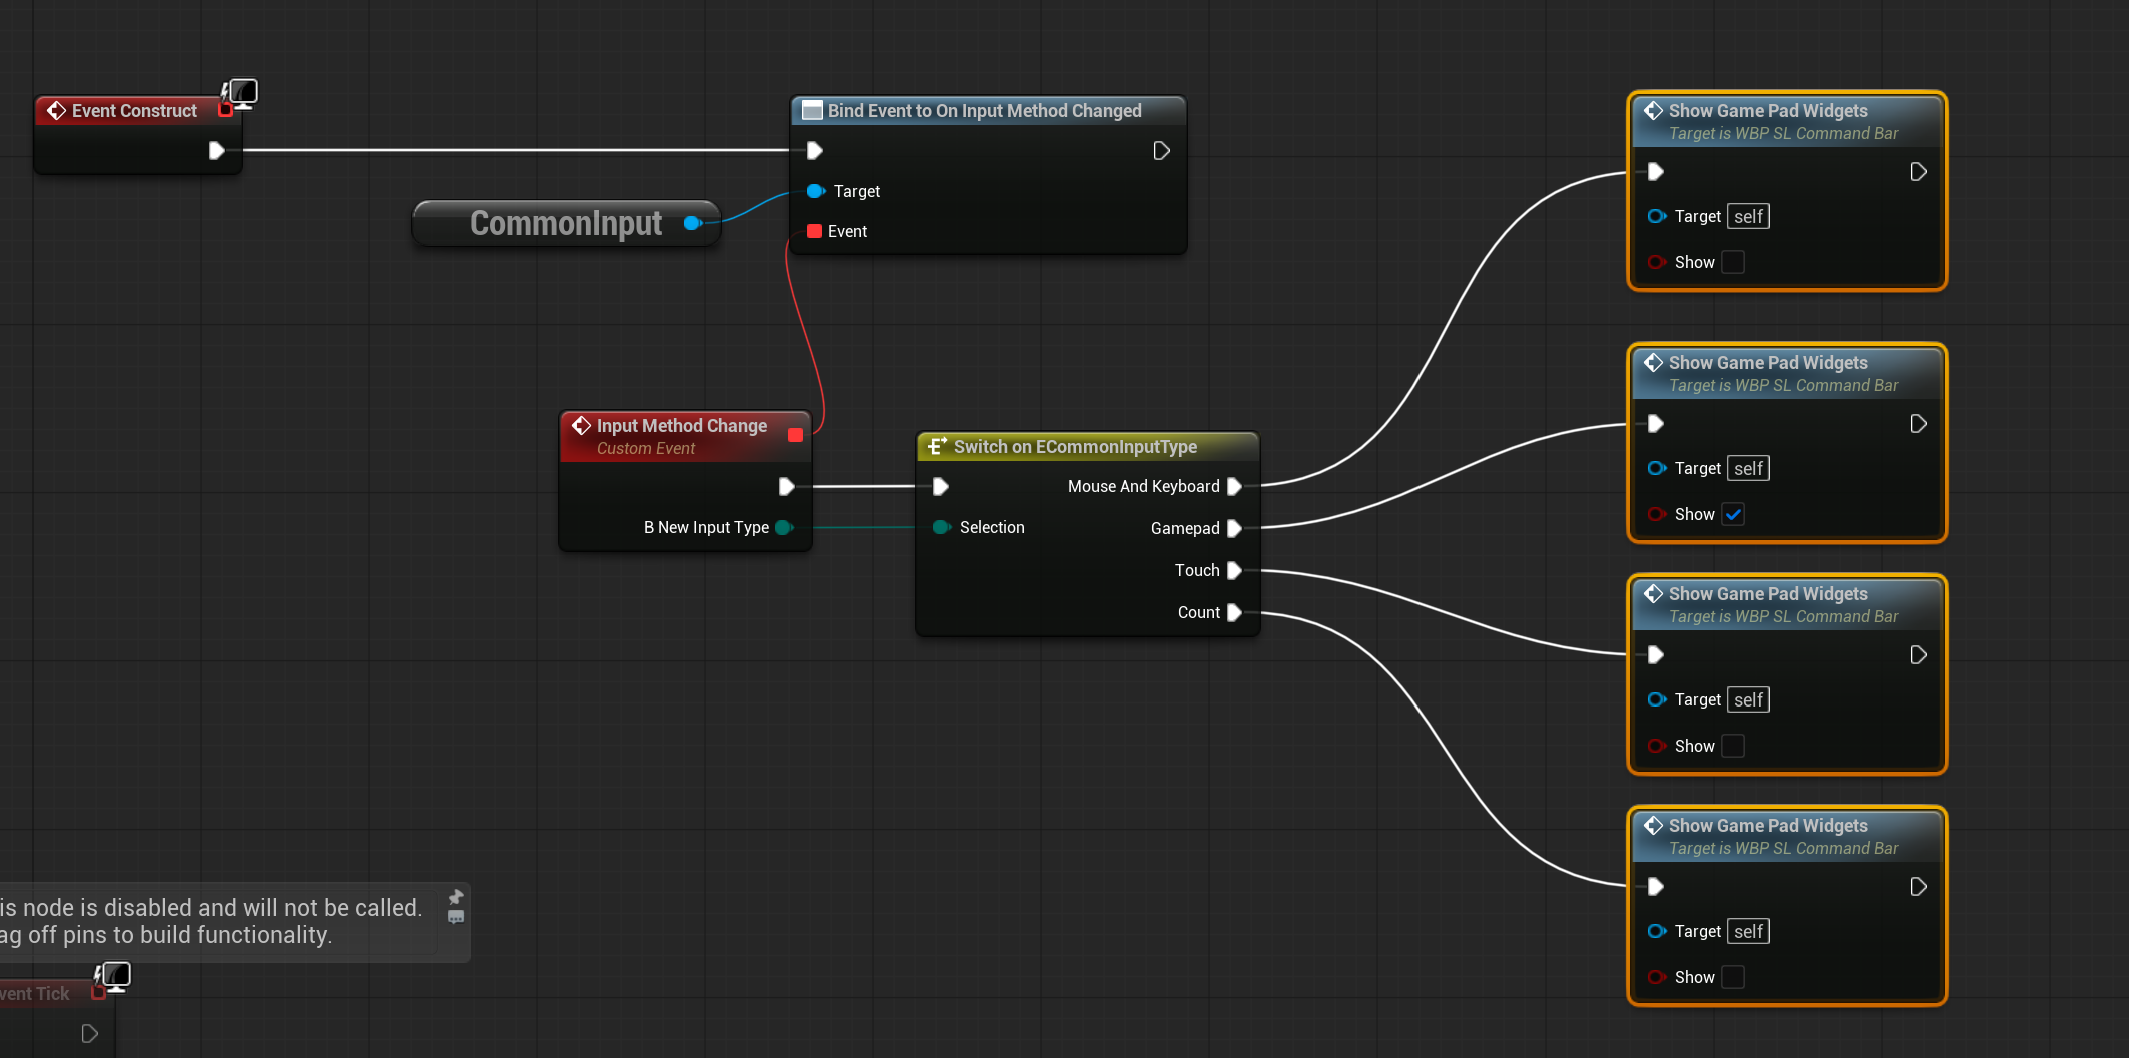The image size is (2129, 1058).
Task: Uncheck Show checkbox on second Show Game Pad Widgets node
Action: click(1733, 514)
